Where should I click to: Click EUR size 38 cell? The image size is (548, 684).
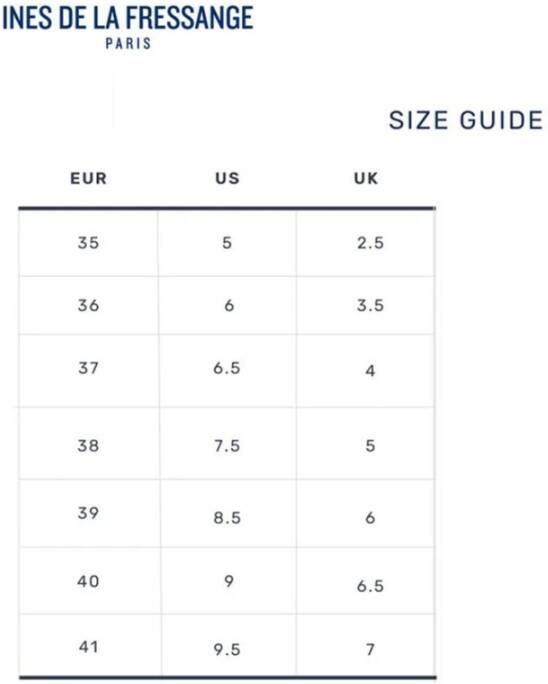[x=89, y=443]
